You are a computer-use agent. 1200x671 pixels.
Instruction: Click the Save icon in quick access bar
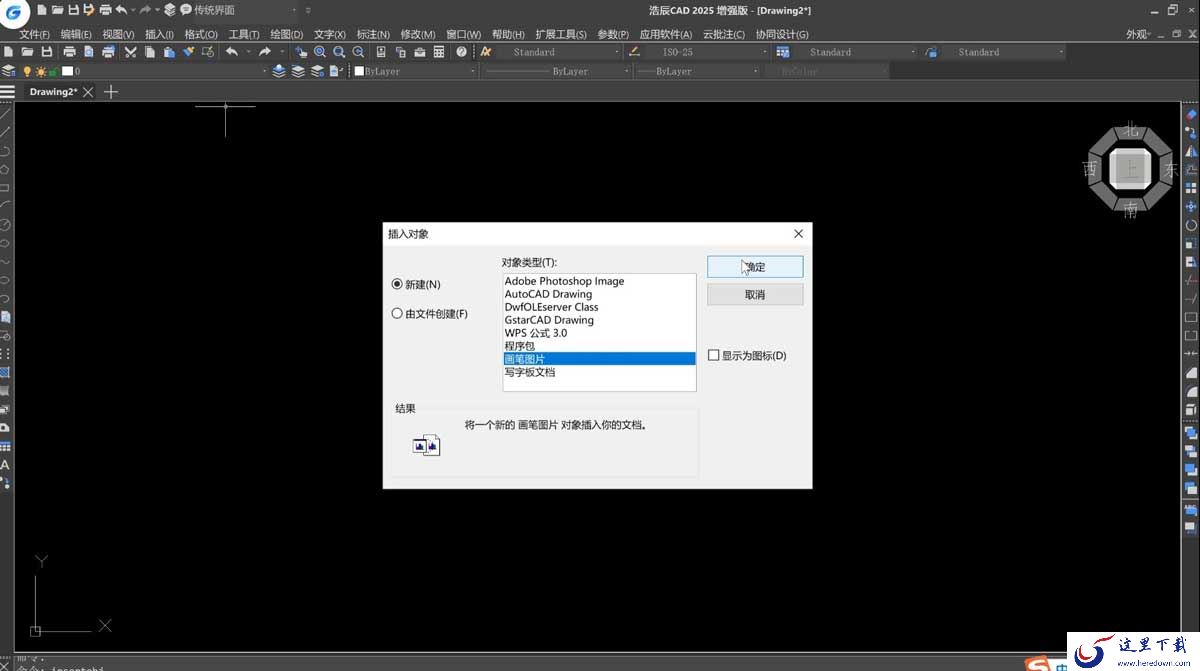coord(73,10)
